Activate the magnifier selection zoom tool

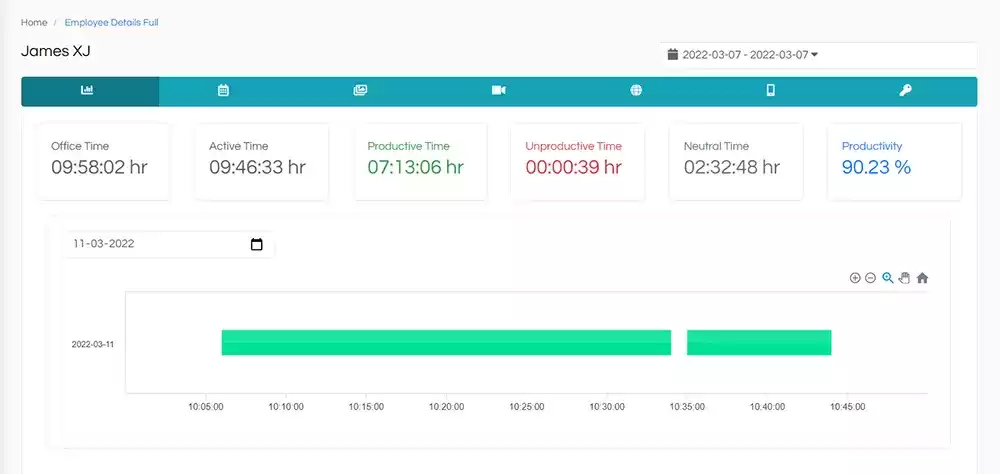[x=888, y=278]
